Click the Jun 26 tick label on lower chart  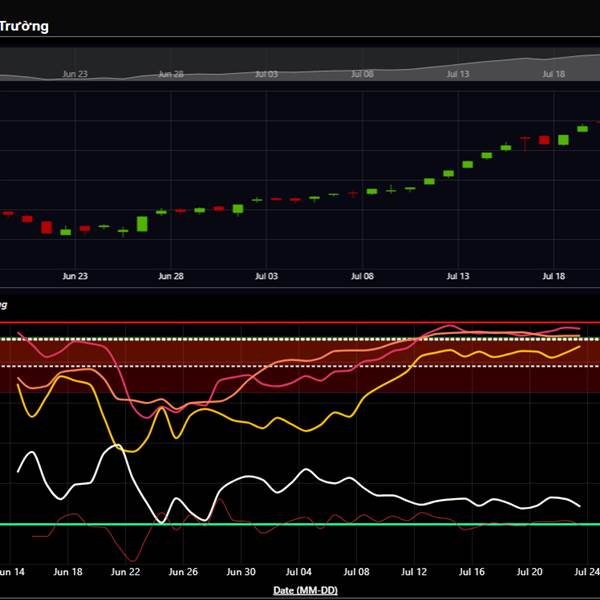click(x=183, y=572)
